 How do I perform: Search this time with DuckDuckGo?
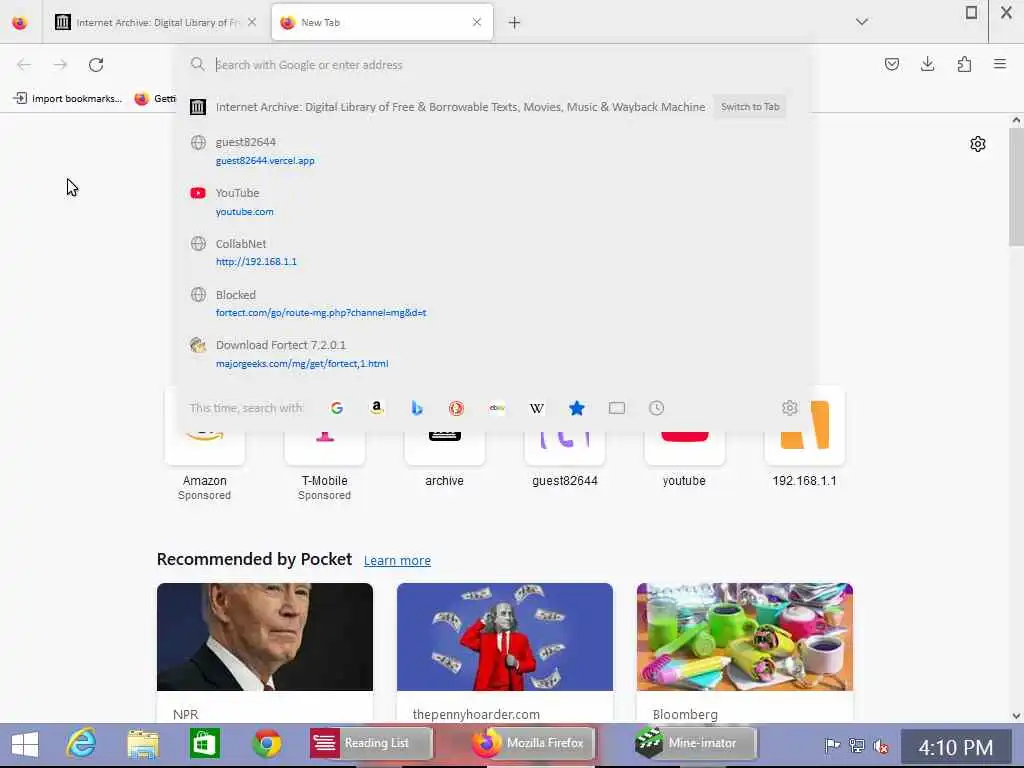[456, 408]
